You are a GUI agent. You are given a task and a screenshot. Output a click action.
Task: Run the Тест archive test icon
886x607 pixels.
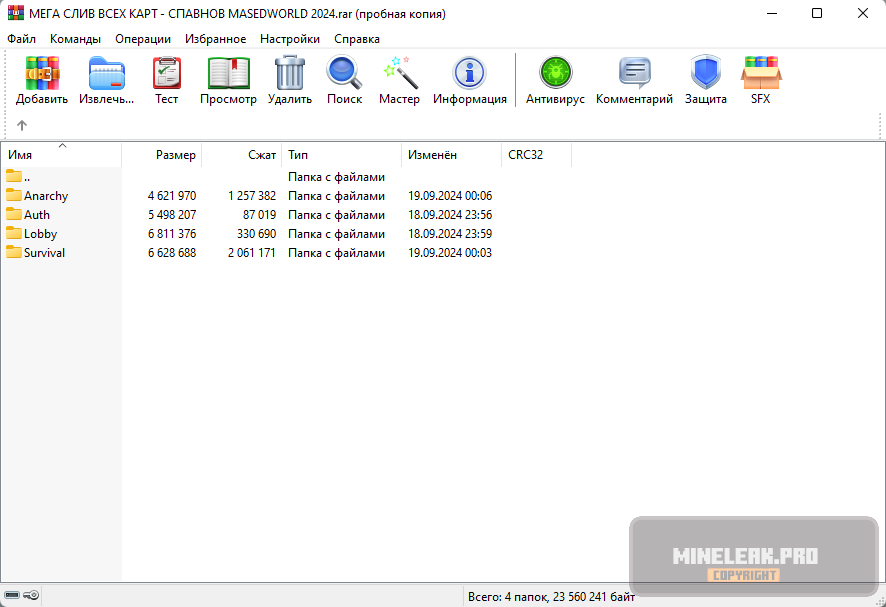tap(167, 73)
